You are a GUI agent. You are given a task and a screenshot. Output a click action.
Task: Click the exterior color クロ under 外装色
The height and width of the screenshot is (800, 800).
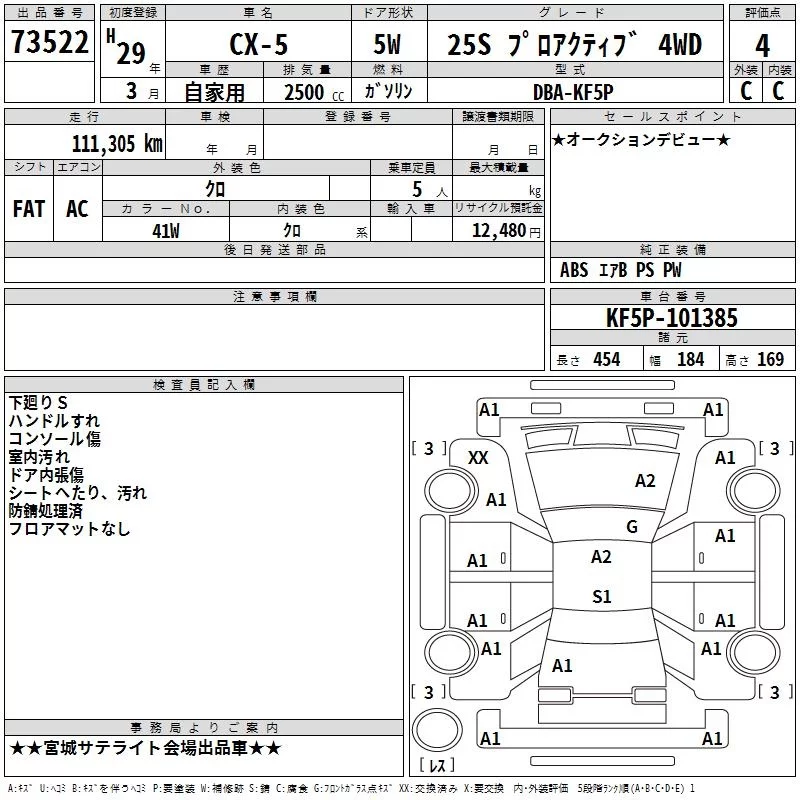coord(215,189)
